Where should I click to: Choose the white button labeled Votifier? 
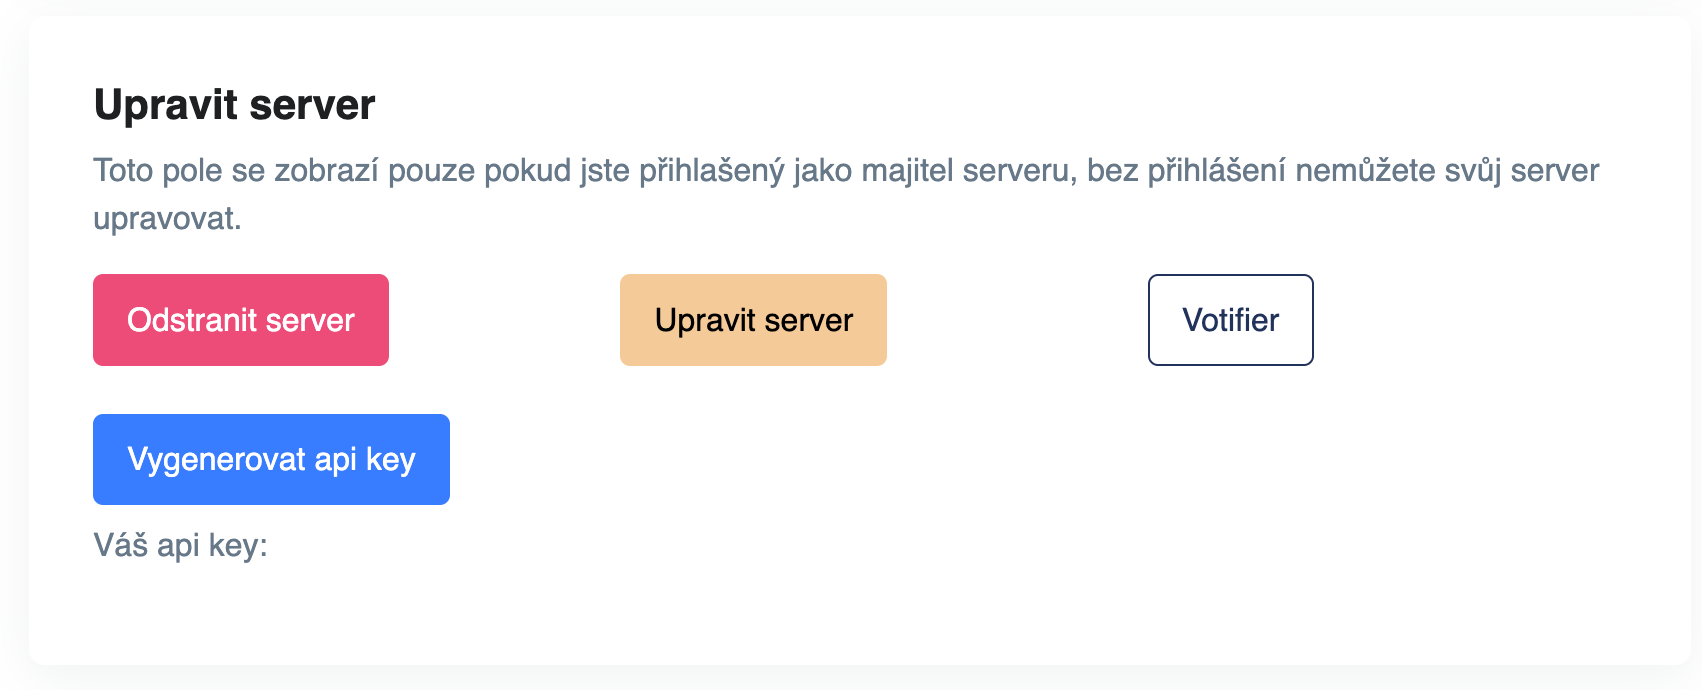click(x=1230, y=320)
